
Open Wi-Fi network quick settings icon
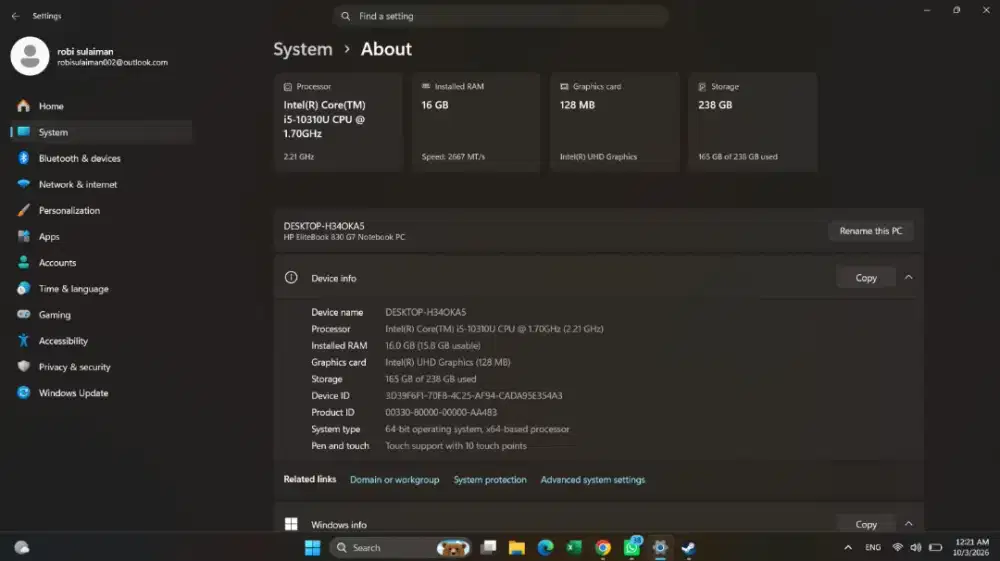coord(897,548)
